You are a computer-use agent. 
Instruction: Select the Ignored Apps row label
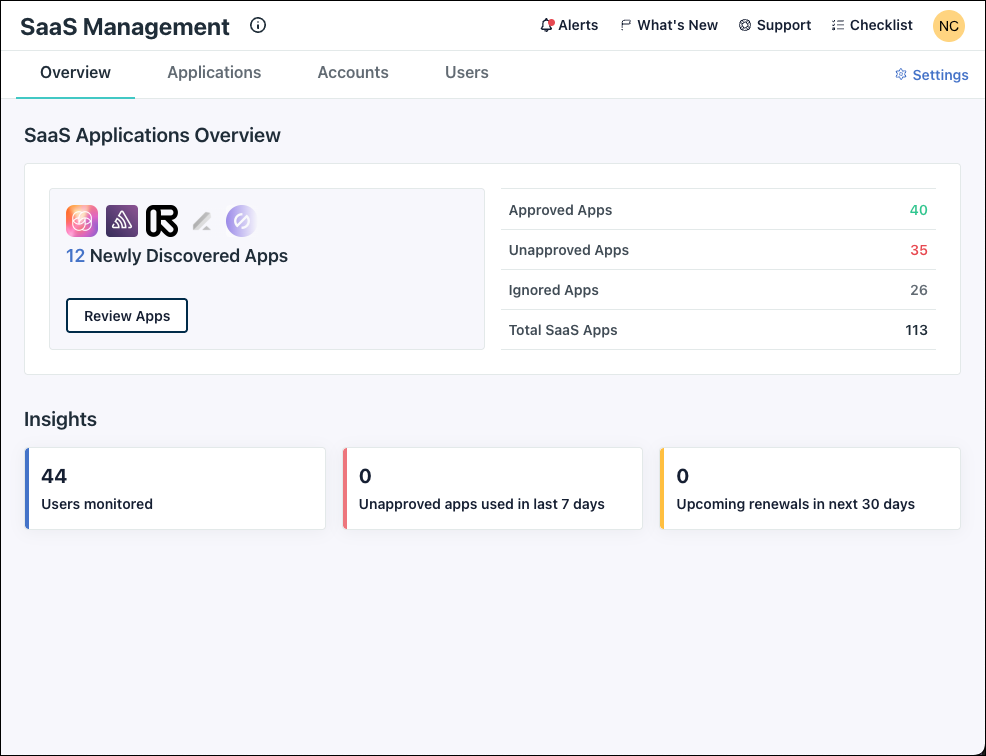coord(553,290)
